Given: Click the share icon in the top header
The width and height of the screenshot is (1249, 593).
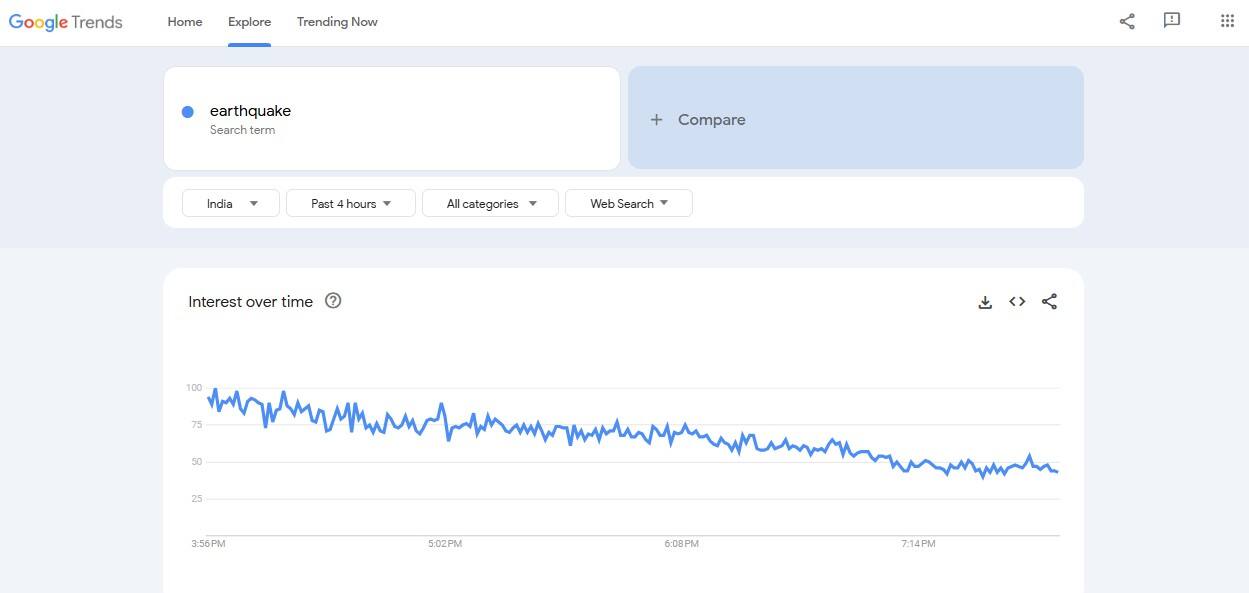Looking at the screenshot, I should [x=1127, y=21].
